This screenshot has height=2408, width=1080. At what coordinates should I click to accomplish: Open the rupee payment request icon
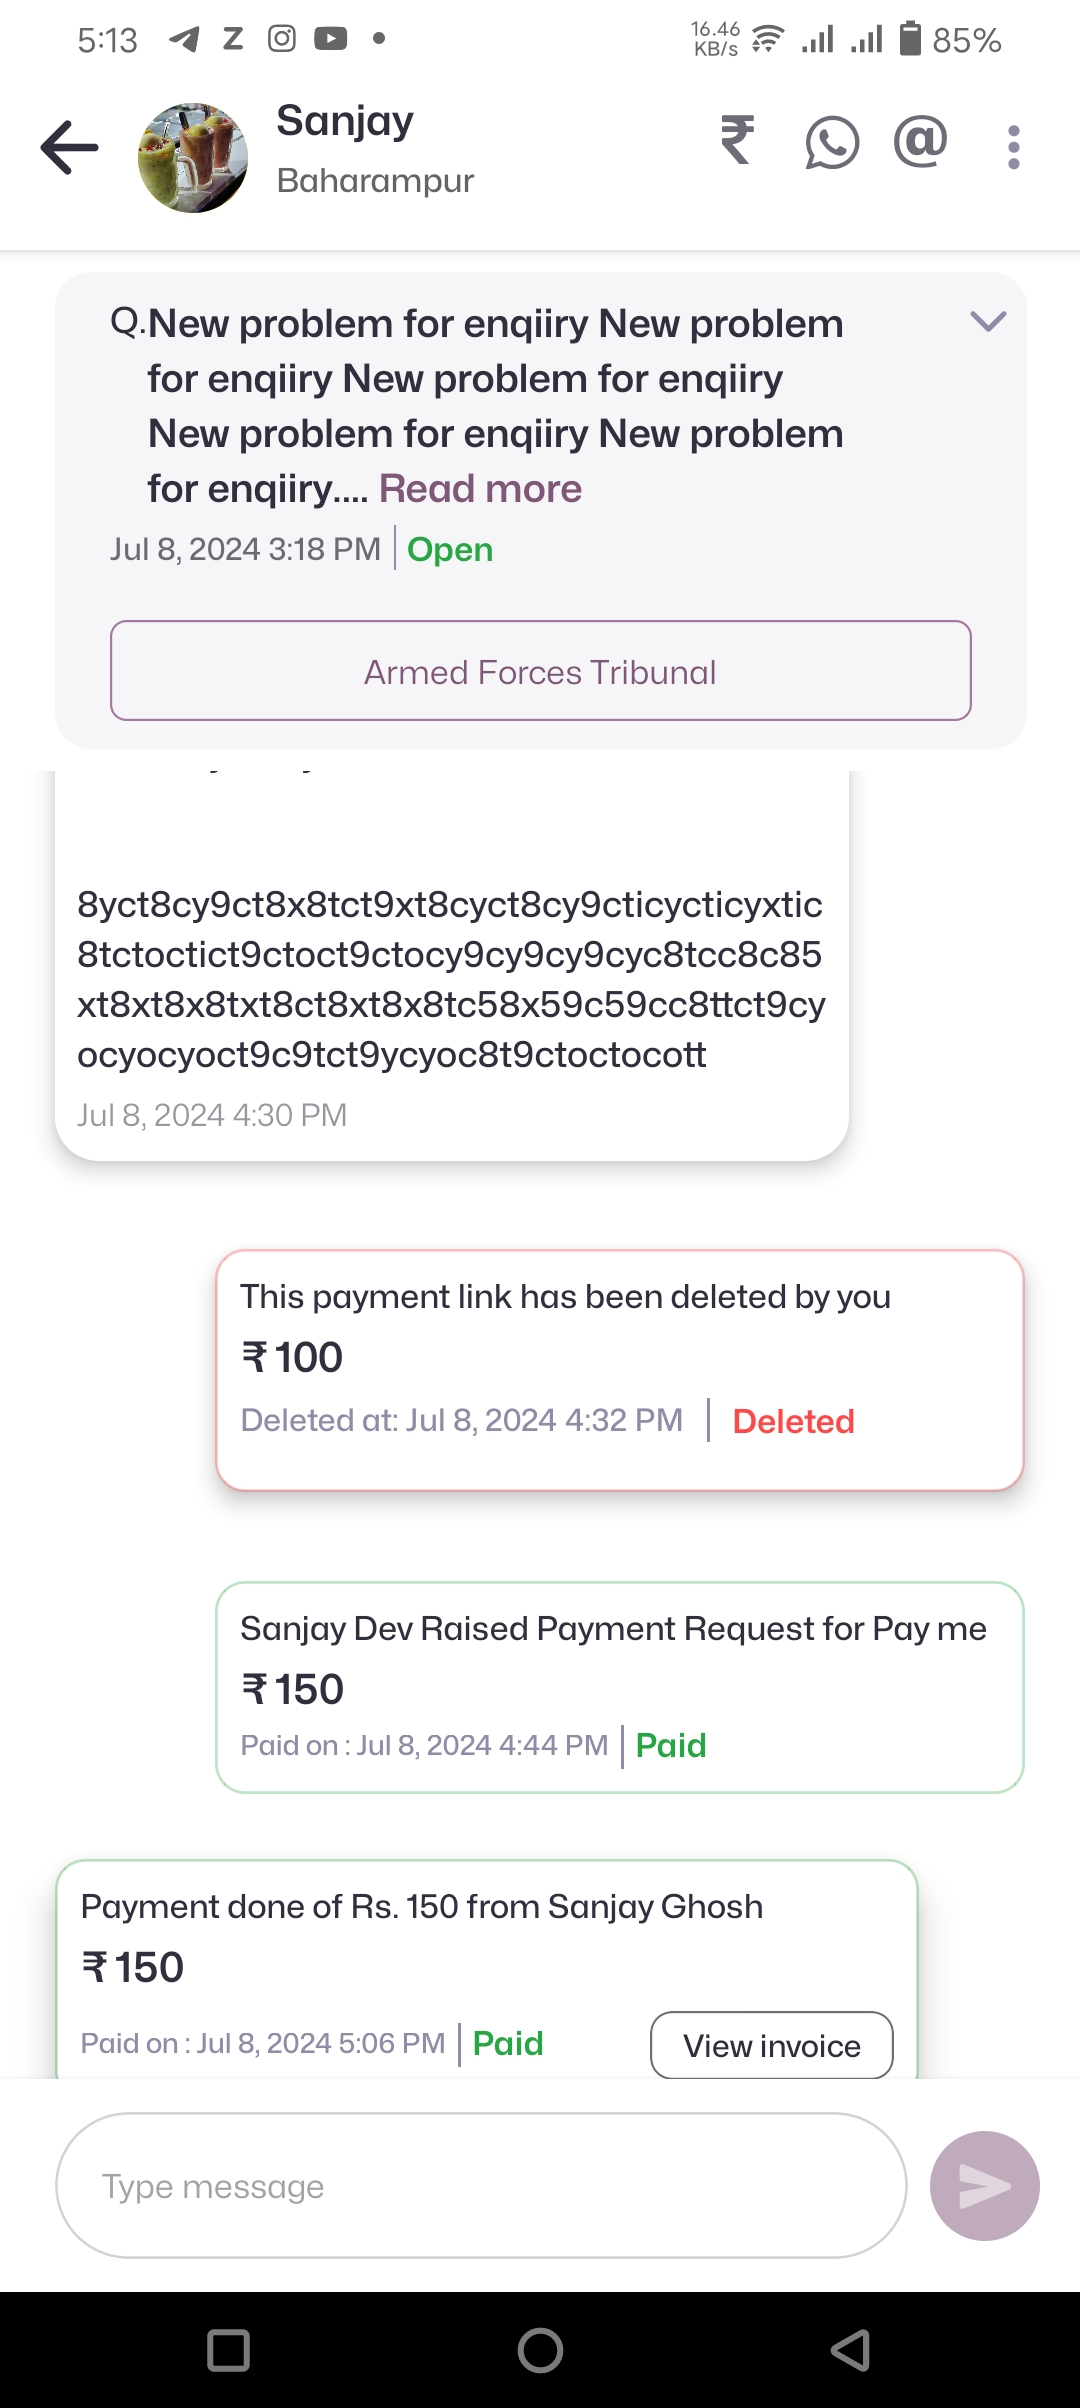click(738, 141)
